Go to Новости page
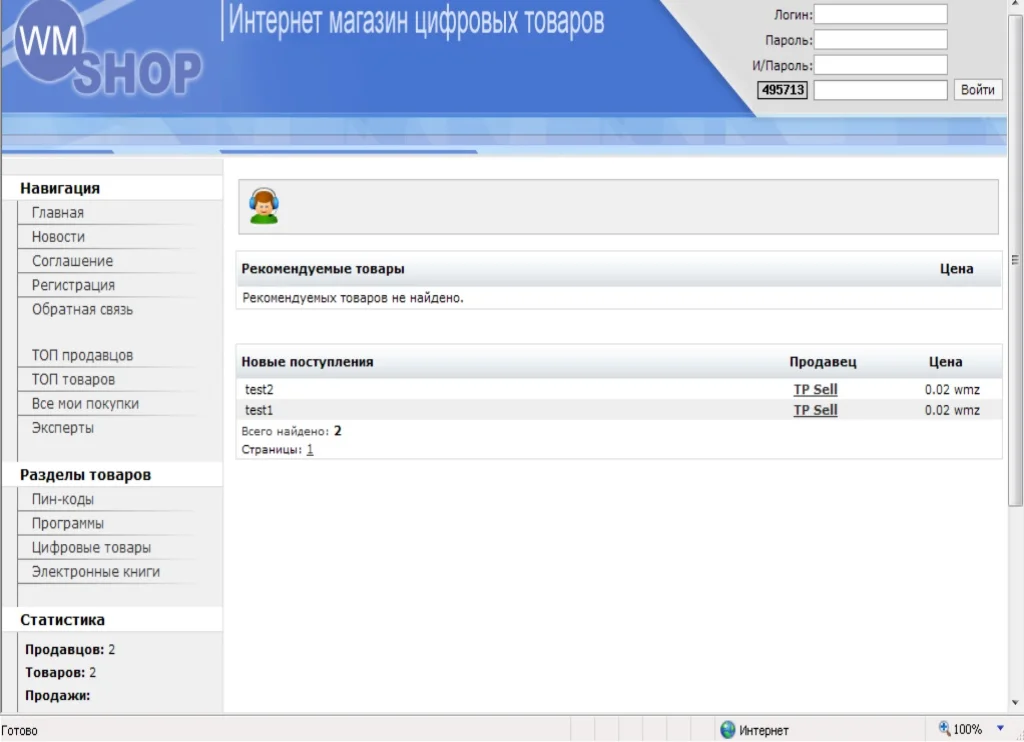This screenshot has width=1024, height=742. tap(58, 237)
